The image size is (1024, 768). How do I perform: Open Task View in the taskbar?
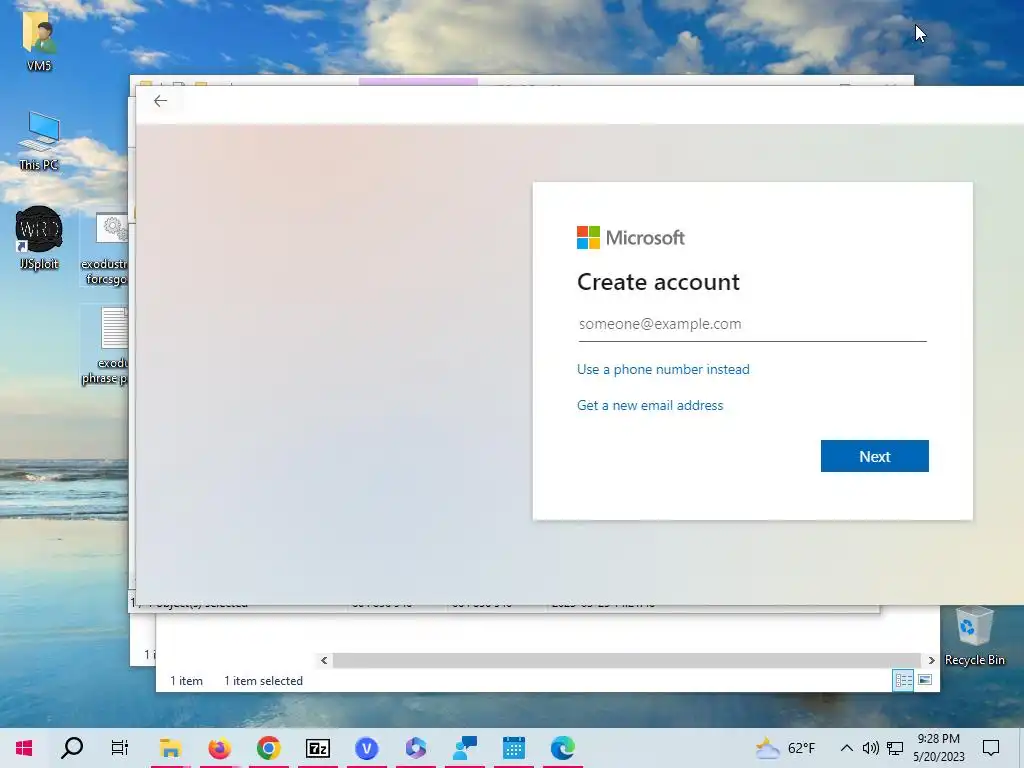120,748
